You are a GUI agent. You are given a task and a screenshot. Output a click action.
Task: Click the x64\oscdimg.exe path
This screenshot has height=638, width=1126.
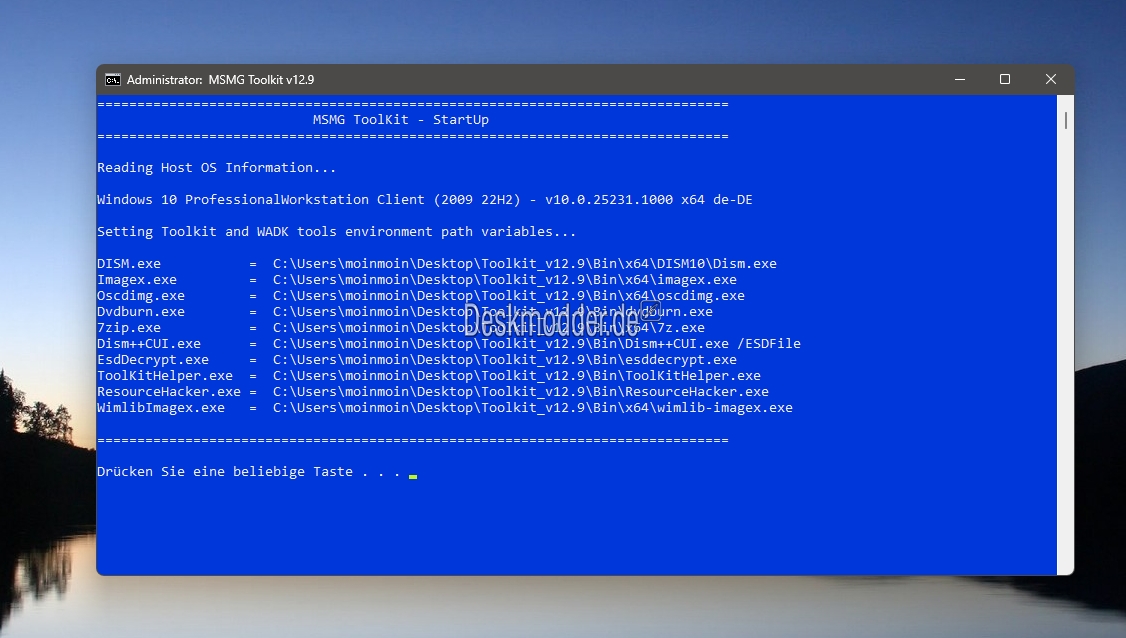[x=508, y=296]
